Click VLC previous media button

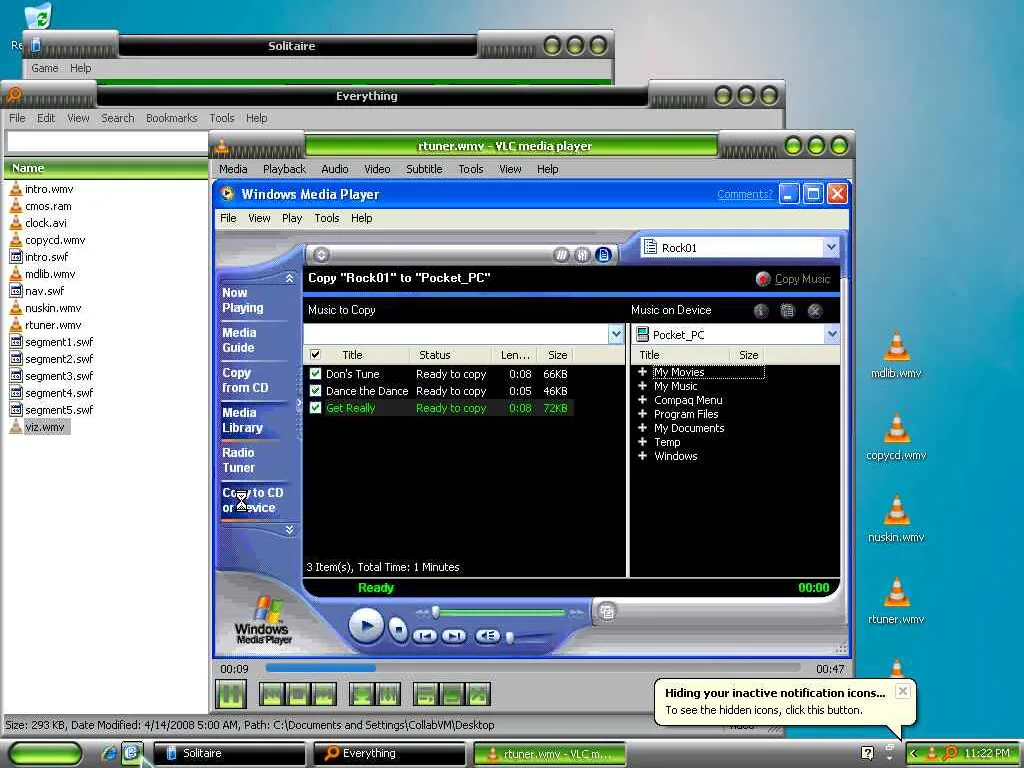tap(271, 694)
